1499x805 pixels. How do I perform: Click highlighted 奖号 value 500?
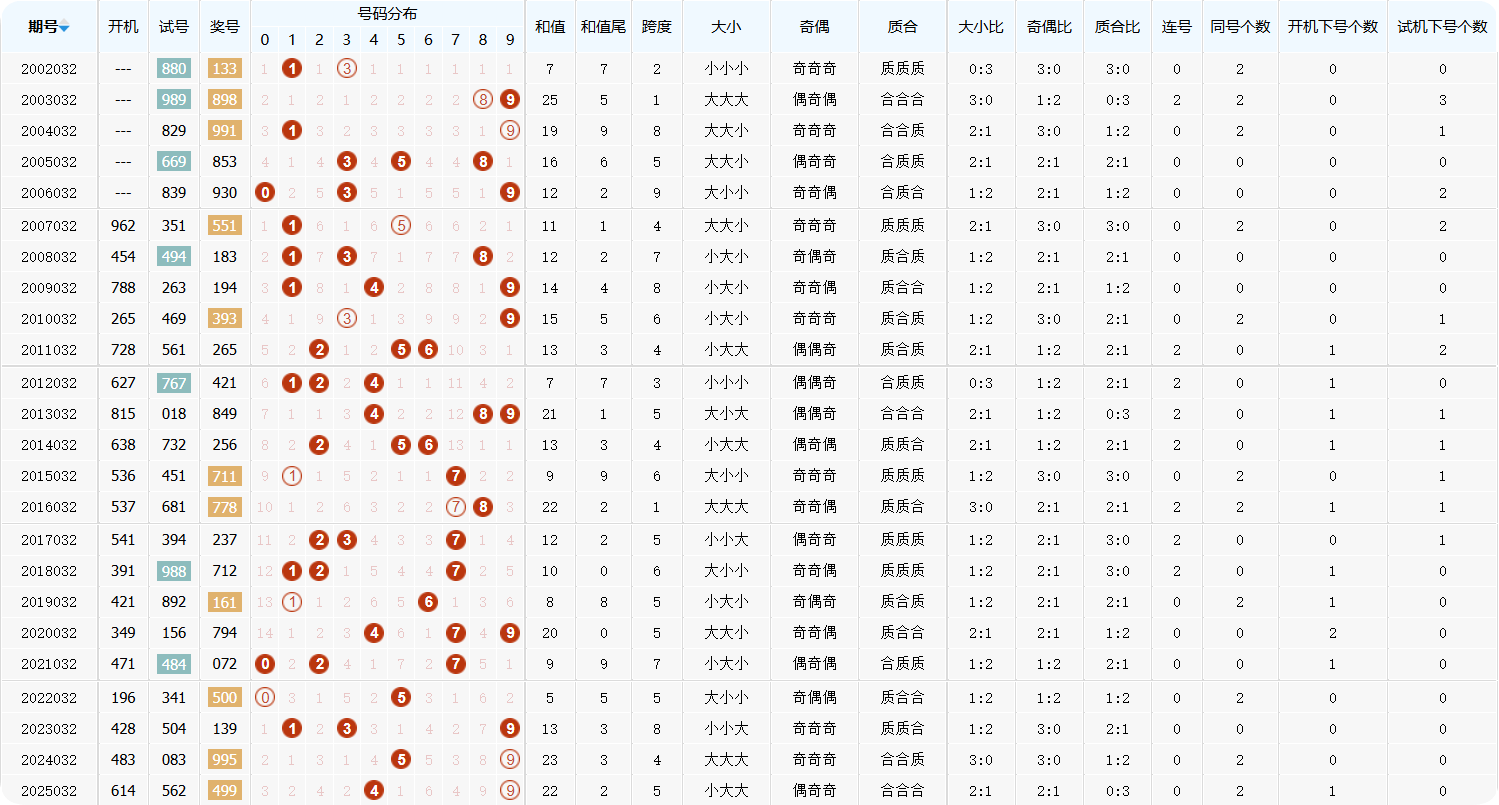[225, 698]
